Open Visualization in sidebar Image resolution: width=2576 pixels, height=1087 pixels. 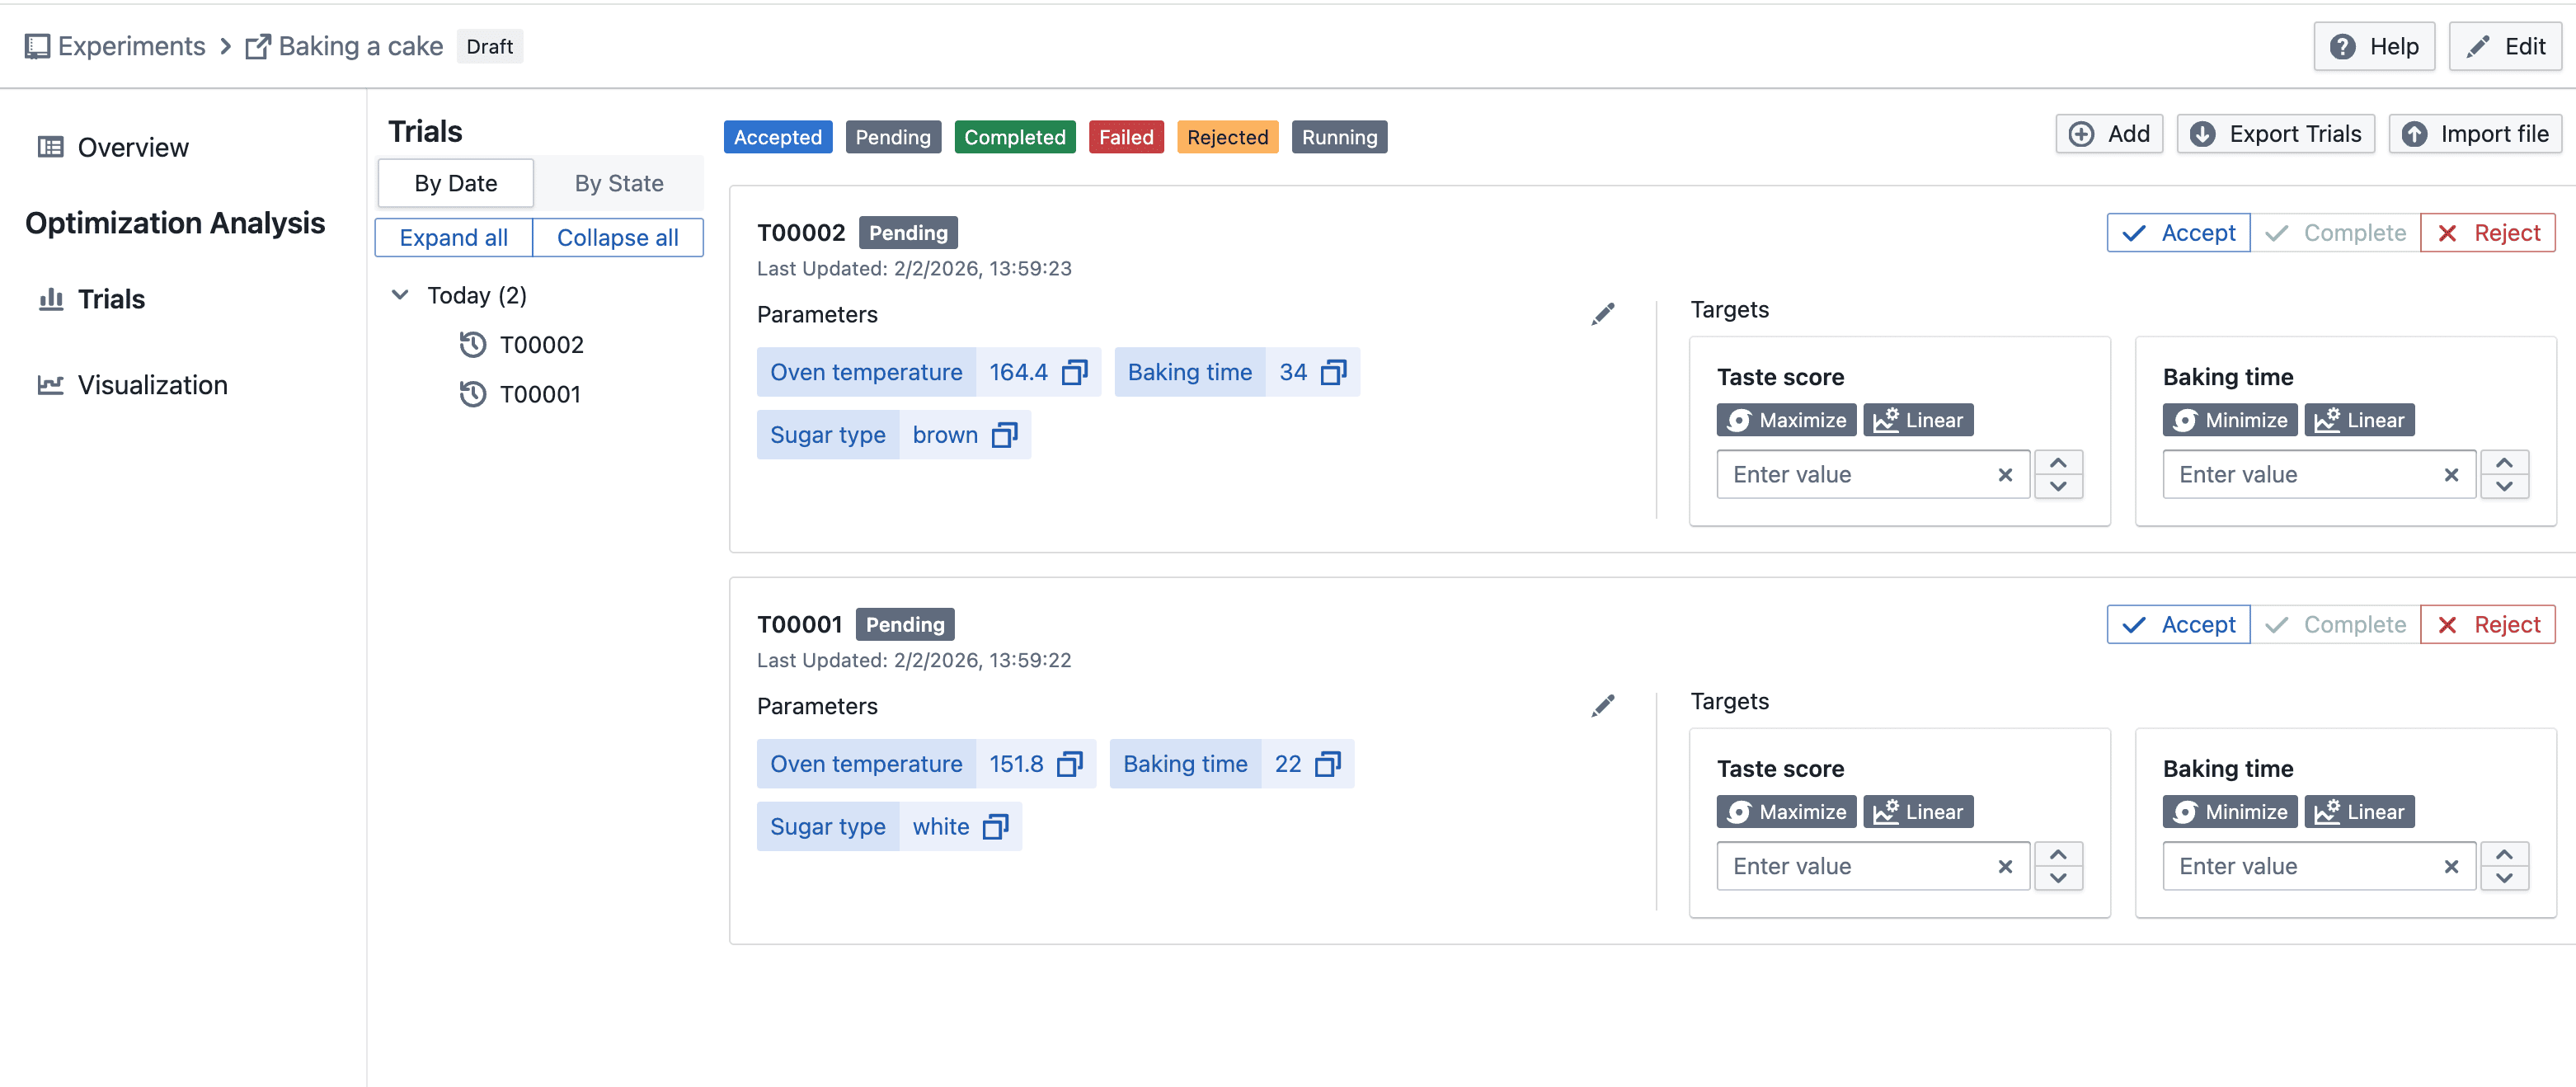[152, 385]
